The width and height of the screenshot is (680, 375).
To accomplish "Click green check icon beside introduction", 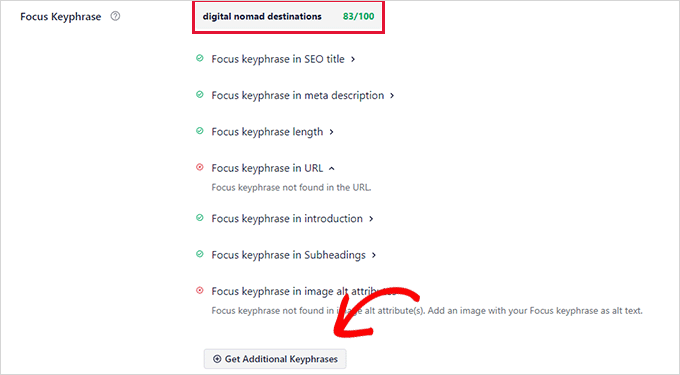I will [x=199, y=218].
